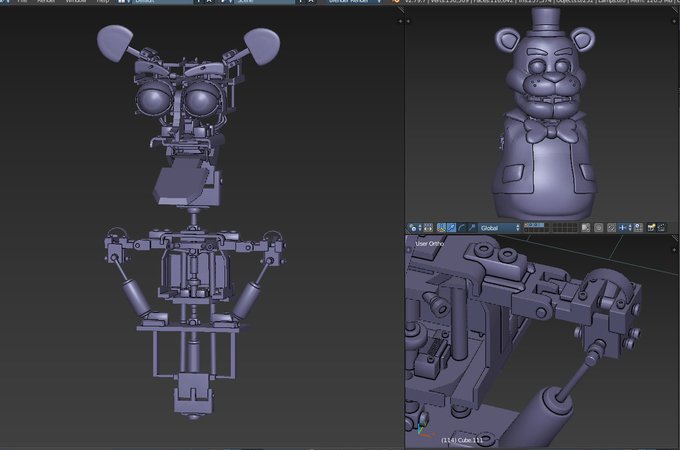
Task: Open the proportional editing mode icon
Action: [x=598, y=228]
